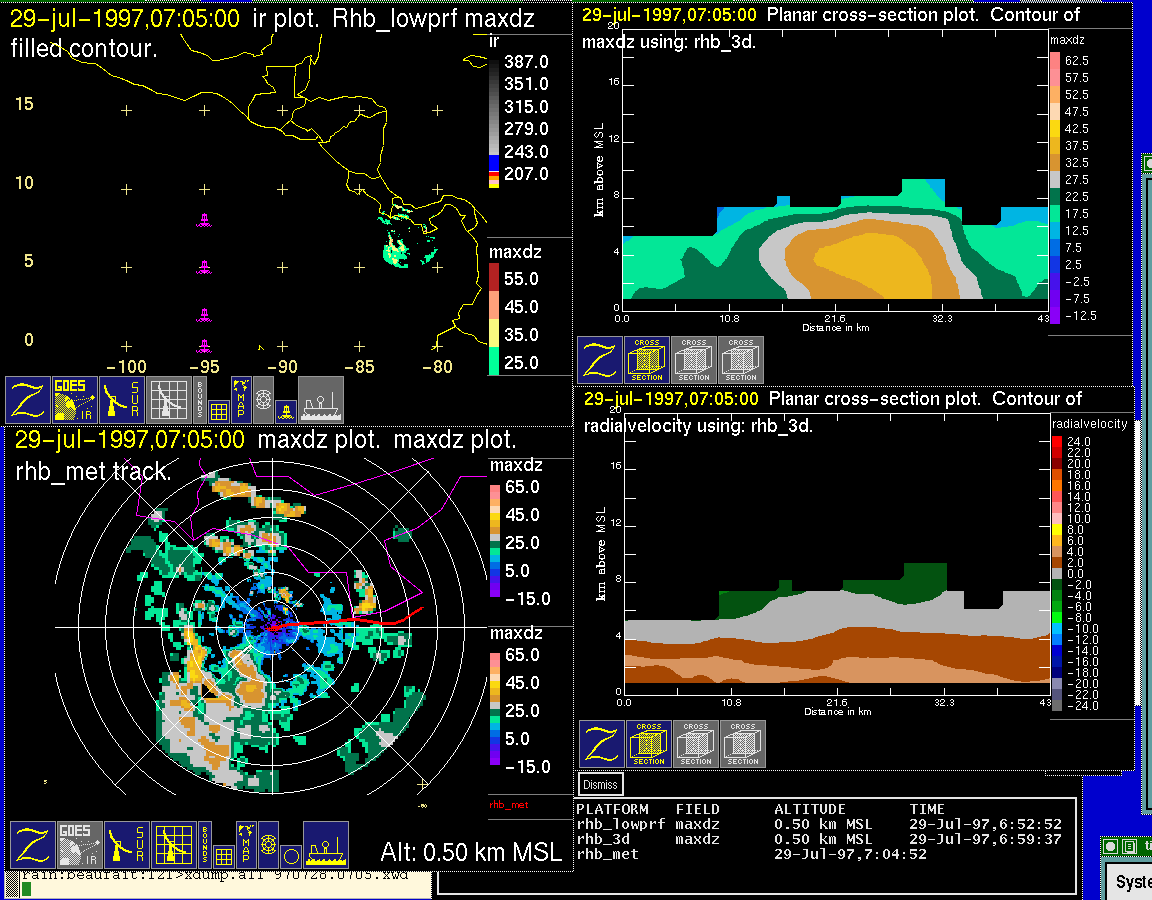
Task: Toggle buoy icon in the ir plot toolbar
Action: click(284, 409)
